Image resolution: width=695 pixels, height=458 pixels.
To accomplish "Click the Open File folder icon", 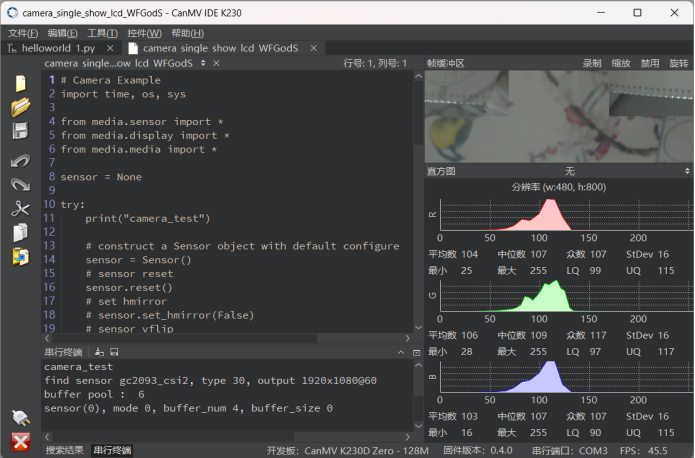I will [x=20, y=107].
